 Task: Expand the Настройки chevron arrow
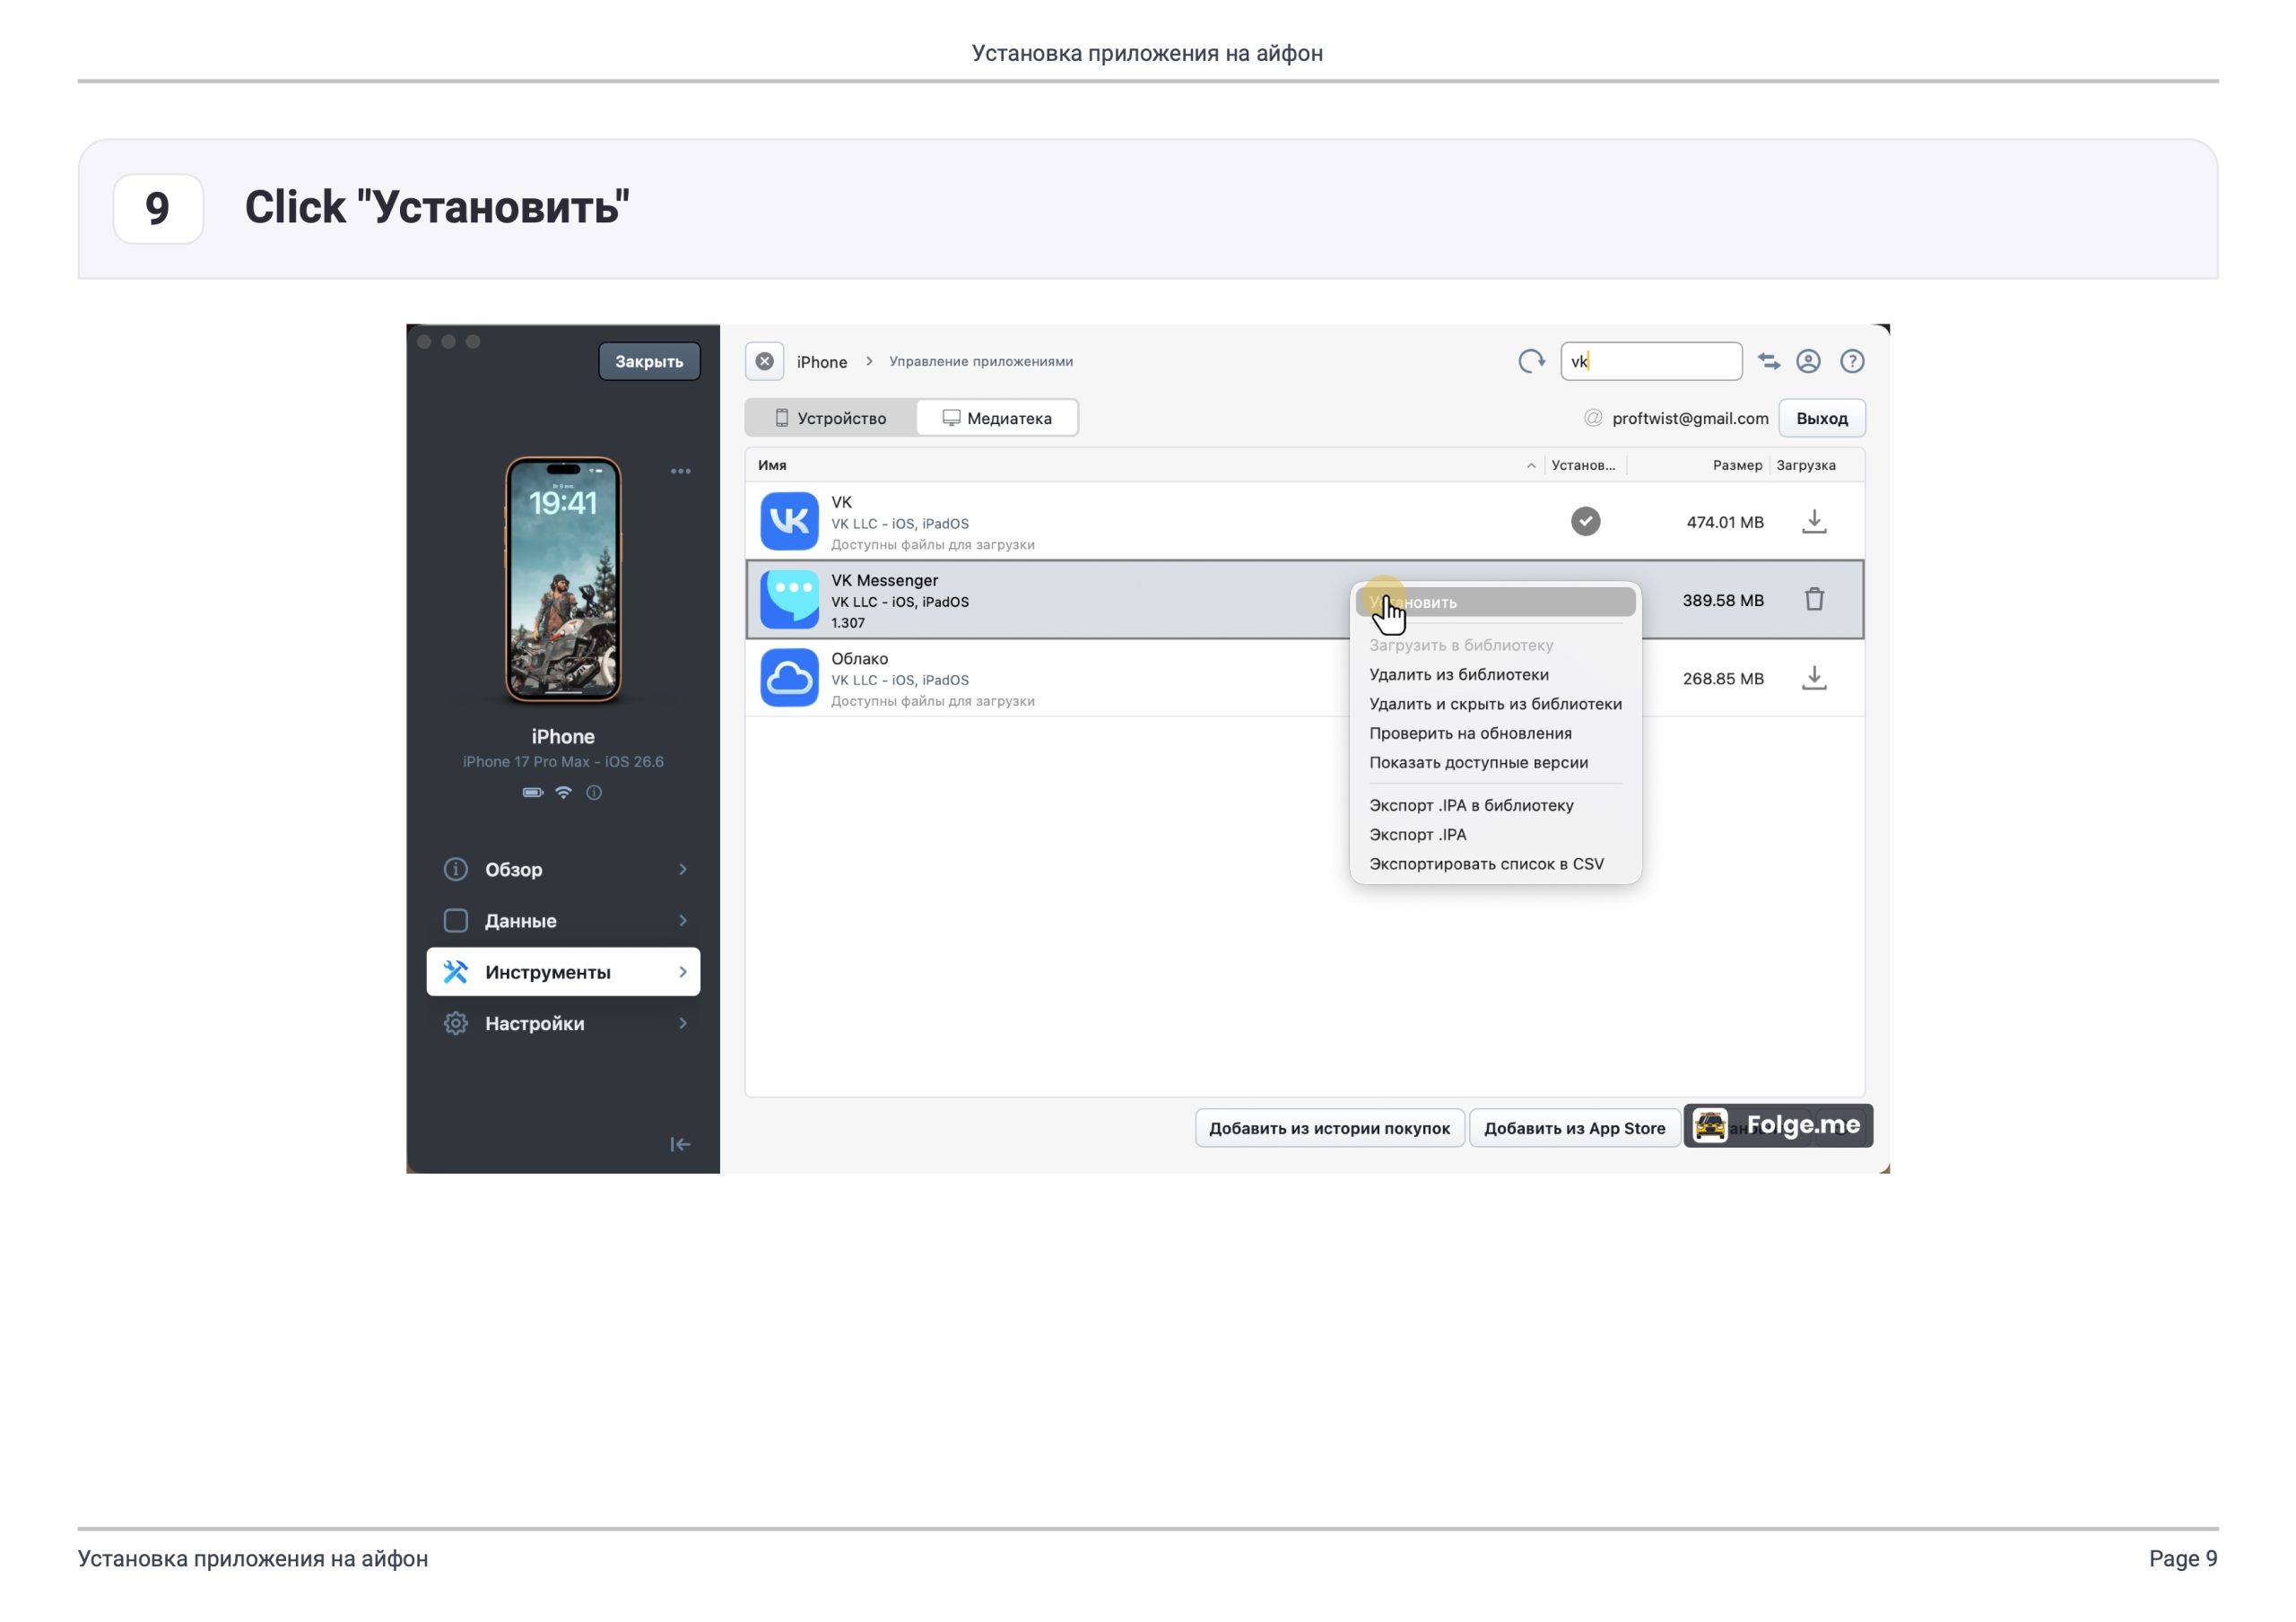click(x=683, y=1023)
